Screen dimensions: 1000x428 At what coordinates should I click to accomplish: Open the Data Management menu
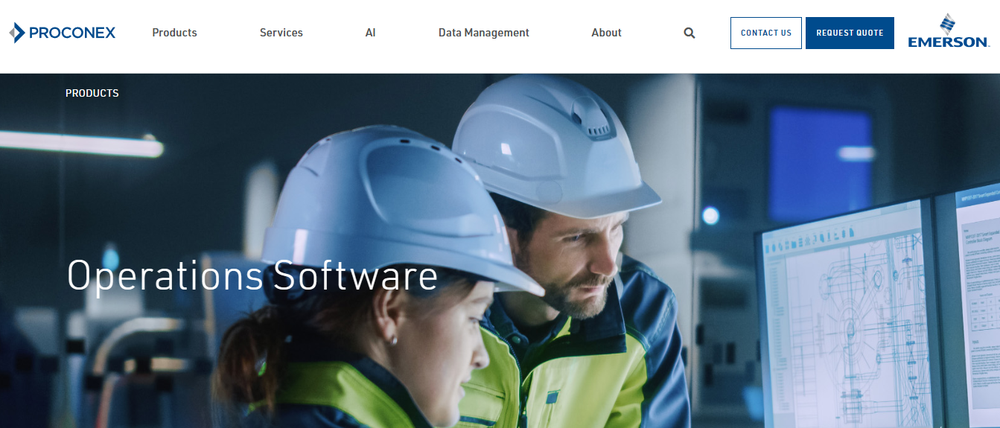point(483,33)
